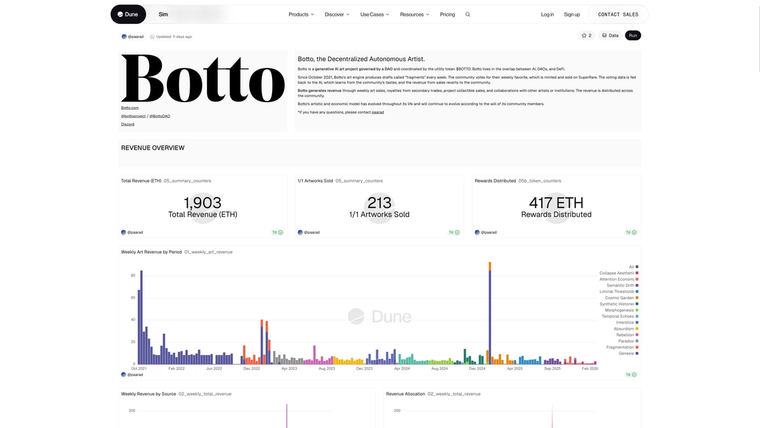Viewport: 760px width, 428px height.
Task: Click refresh status badge under Weekly Art Revenue chart
Action: pos(631,374)
